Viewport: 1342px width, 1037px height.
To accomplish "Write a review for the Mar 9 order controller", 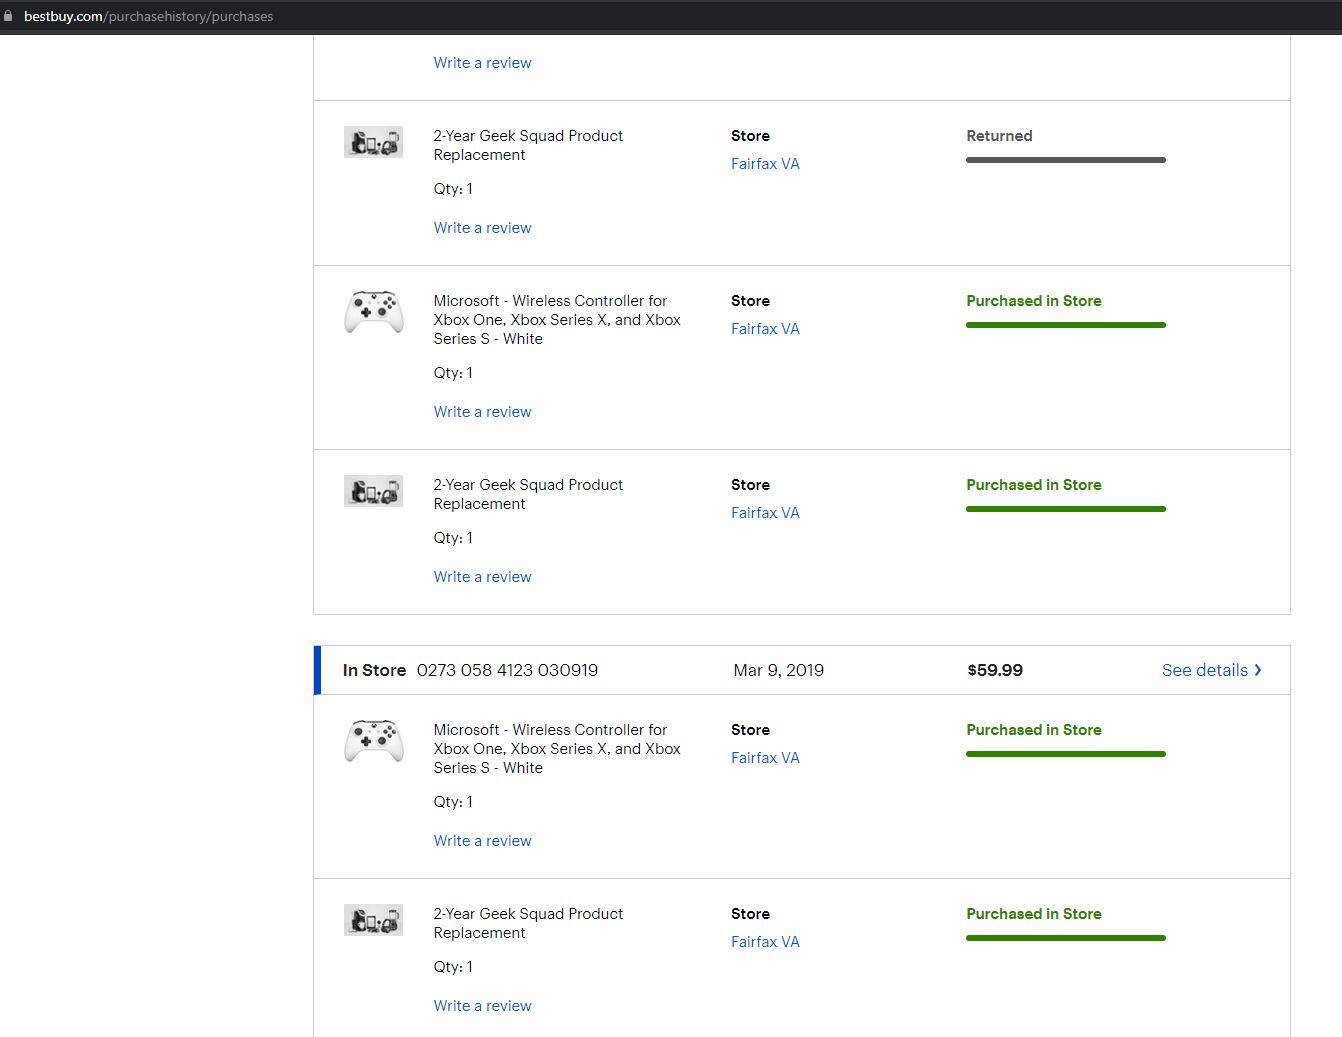I will point(482,841).
